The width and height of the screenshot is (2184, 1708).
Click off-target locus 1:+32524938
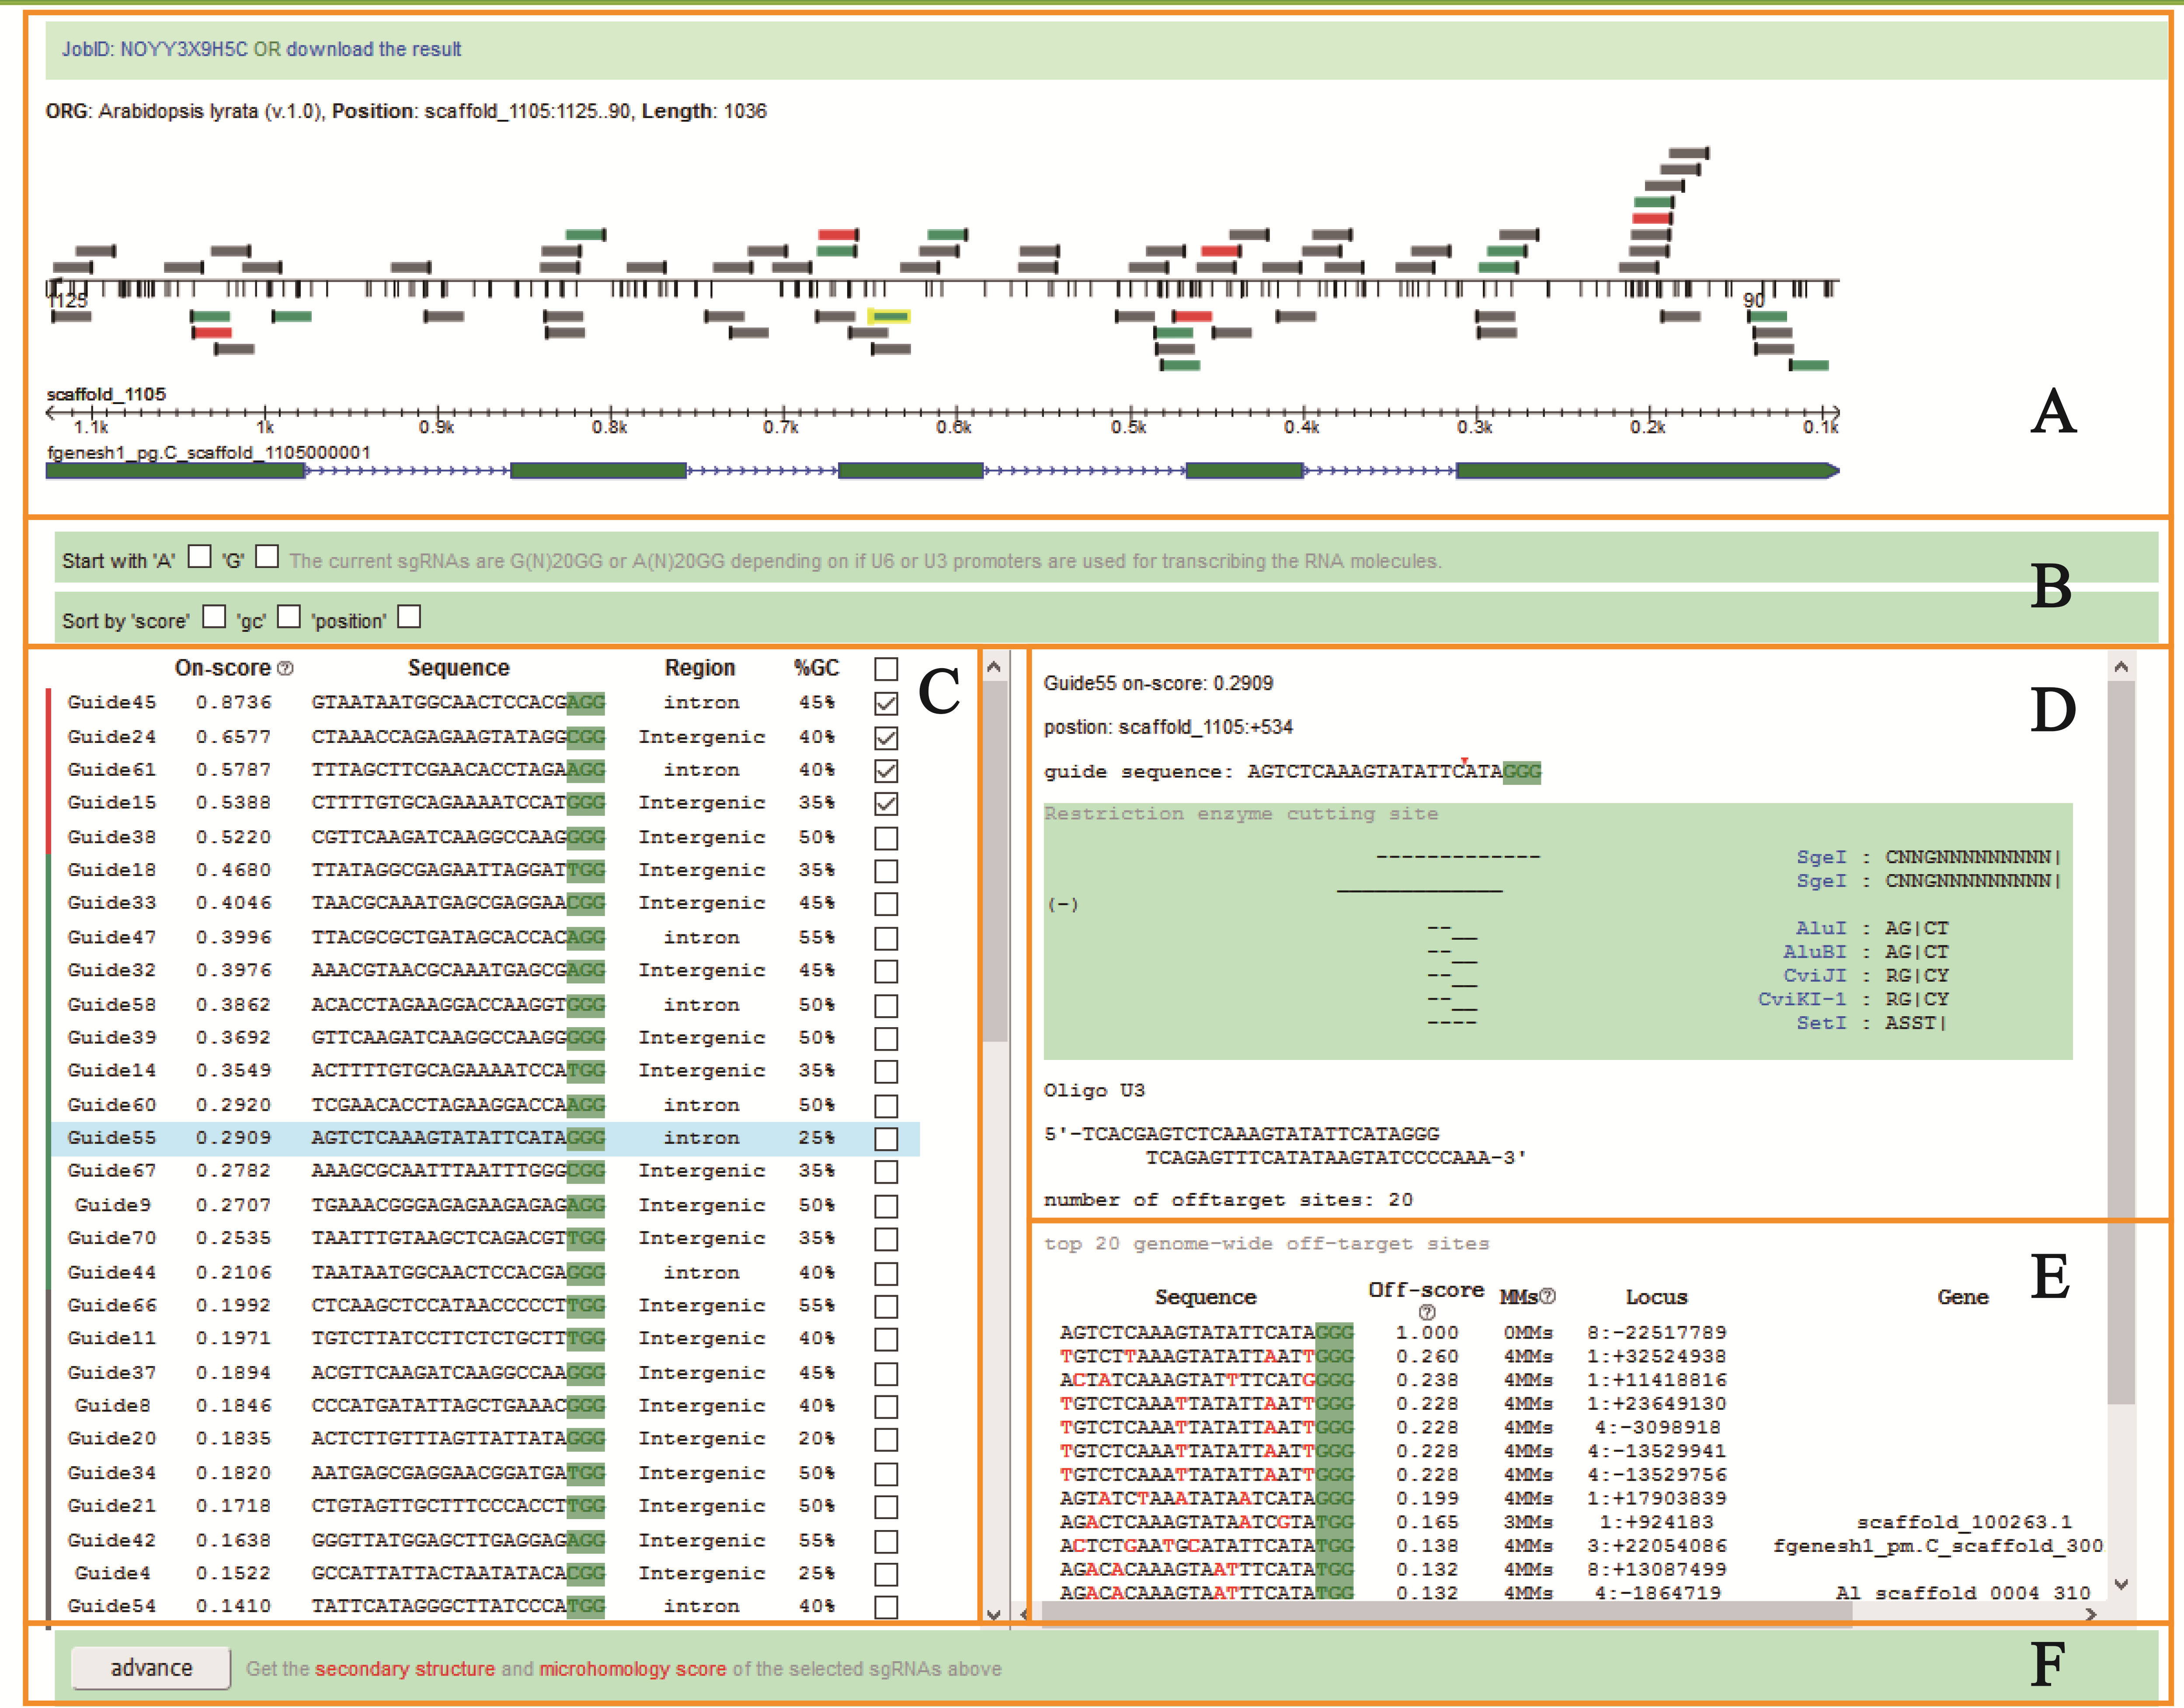[1656, 1356]
